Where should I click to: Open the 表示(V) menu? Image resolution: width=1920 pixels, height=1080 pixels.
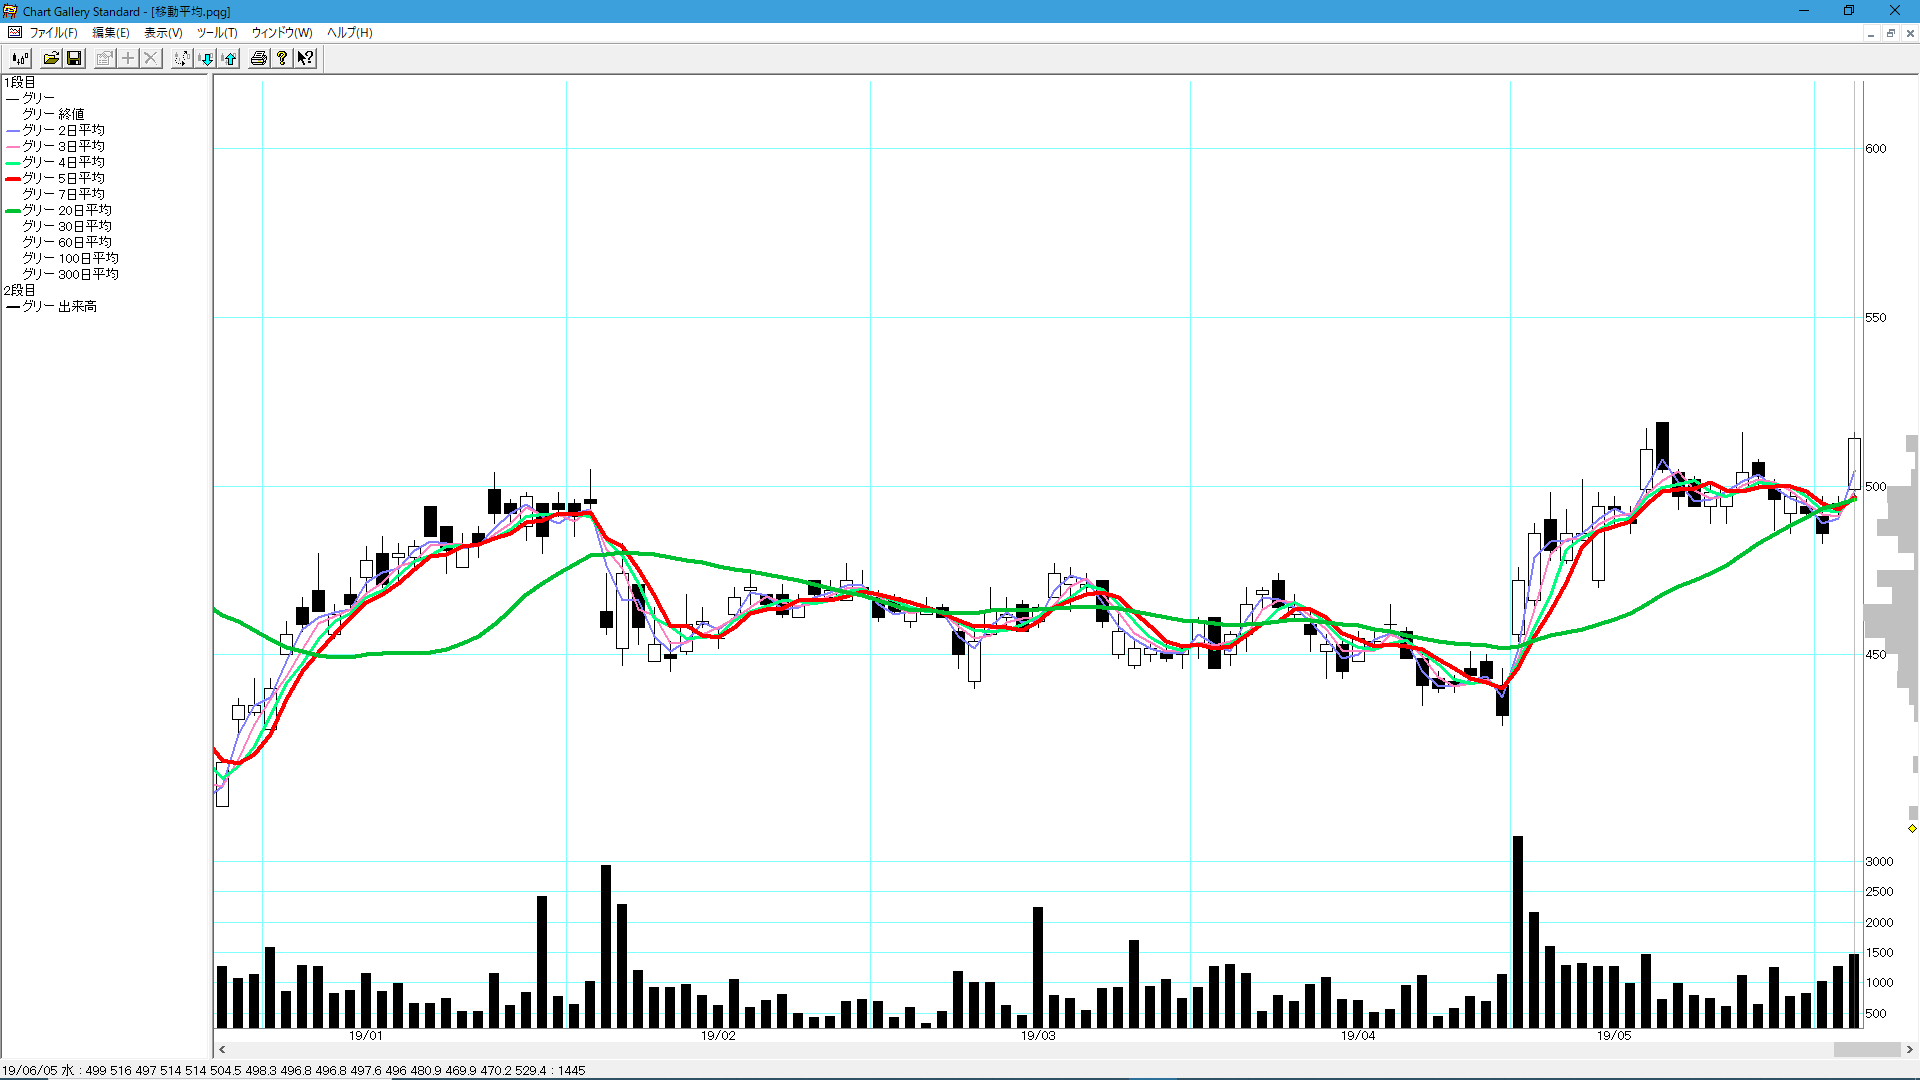click(x=163, y=33)
